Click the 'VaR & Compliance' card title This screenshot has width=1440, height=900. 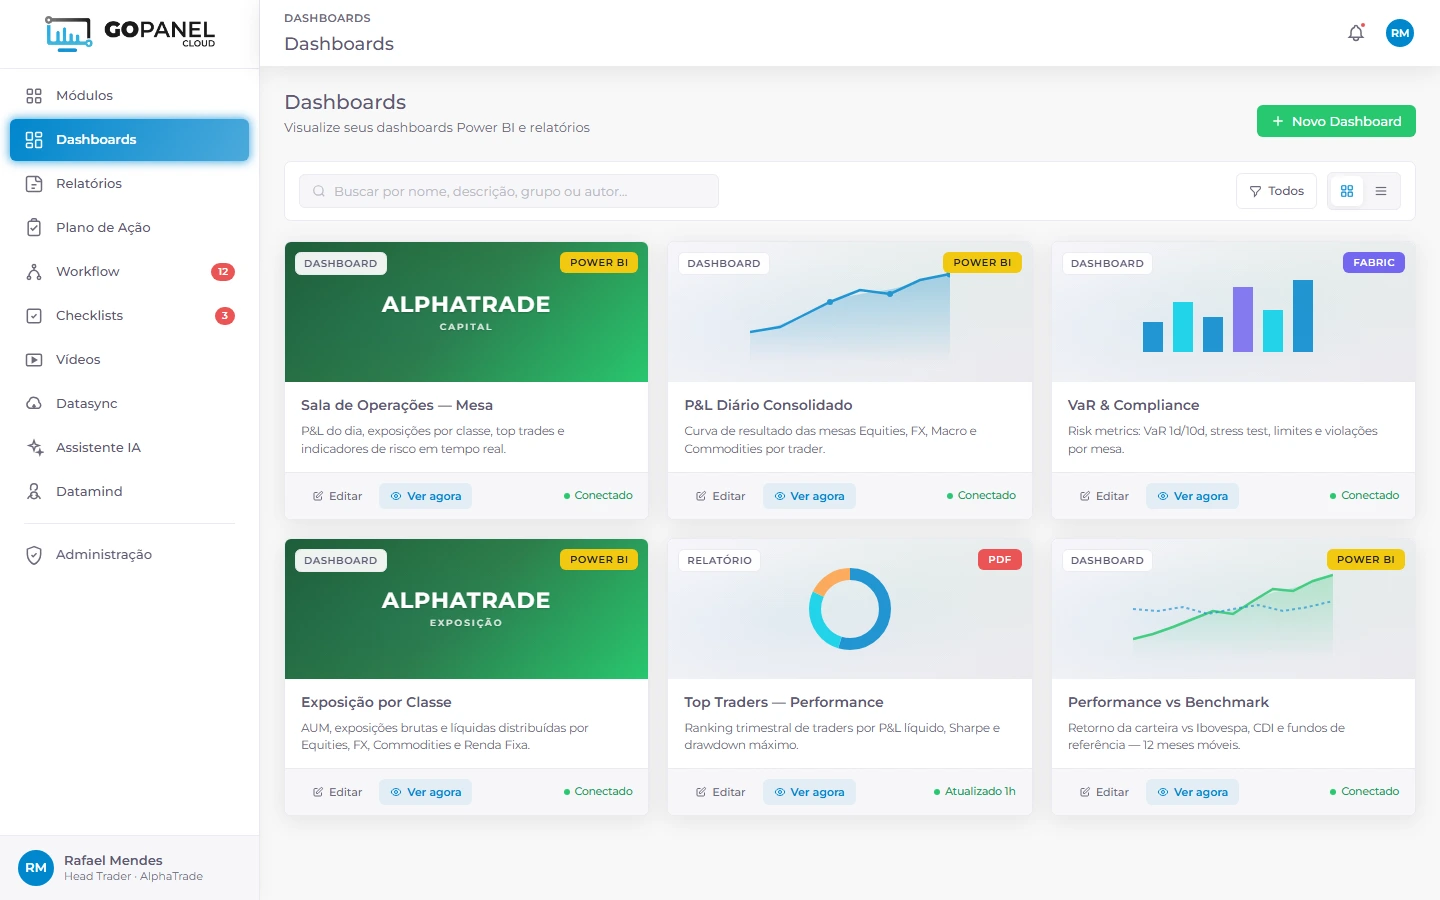pyautogui.click(x=1133, y=405)
